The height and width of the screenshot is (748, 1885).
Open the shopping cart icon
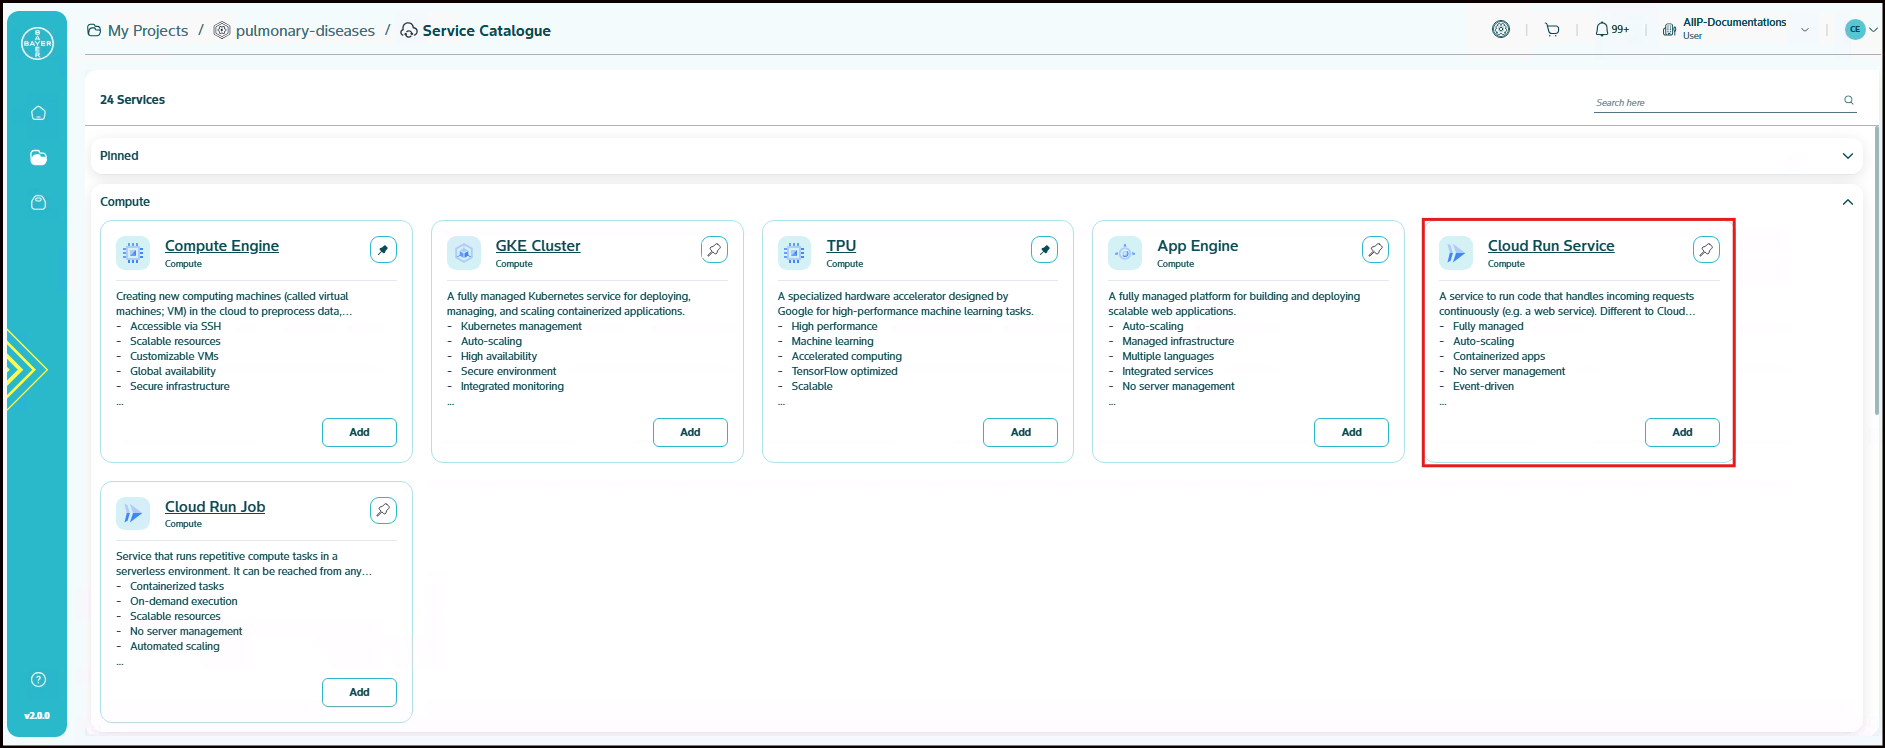point(1552,30)
